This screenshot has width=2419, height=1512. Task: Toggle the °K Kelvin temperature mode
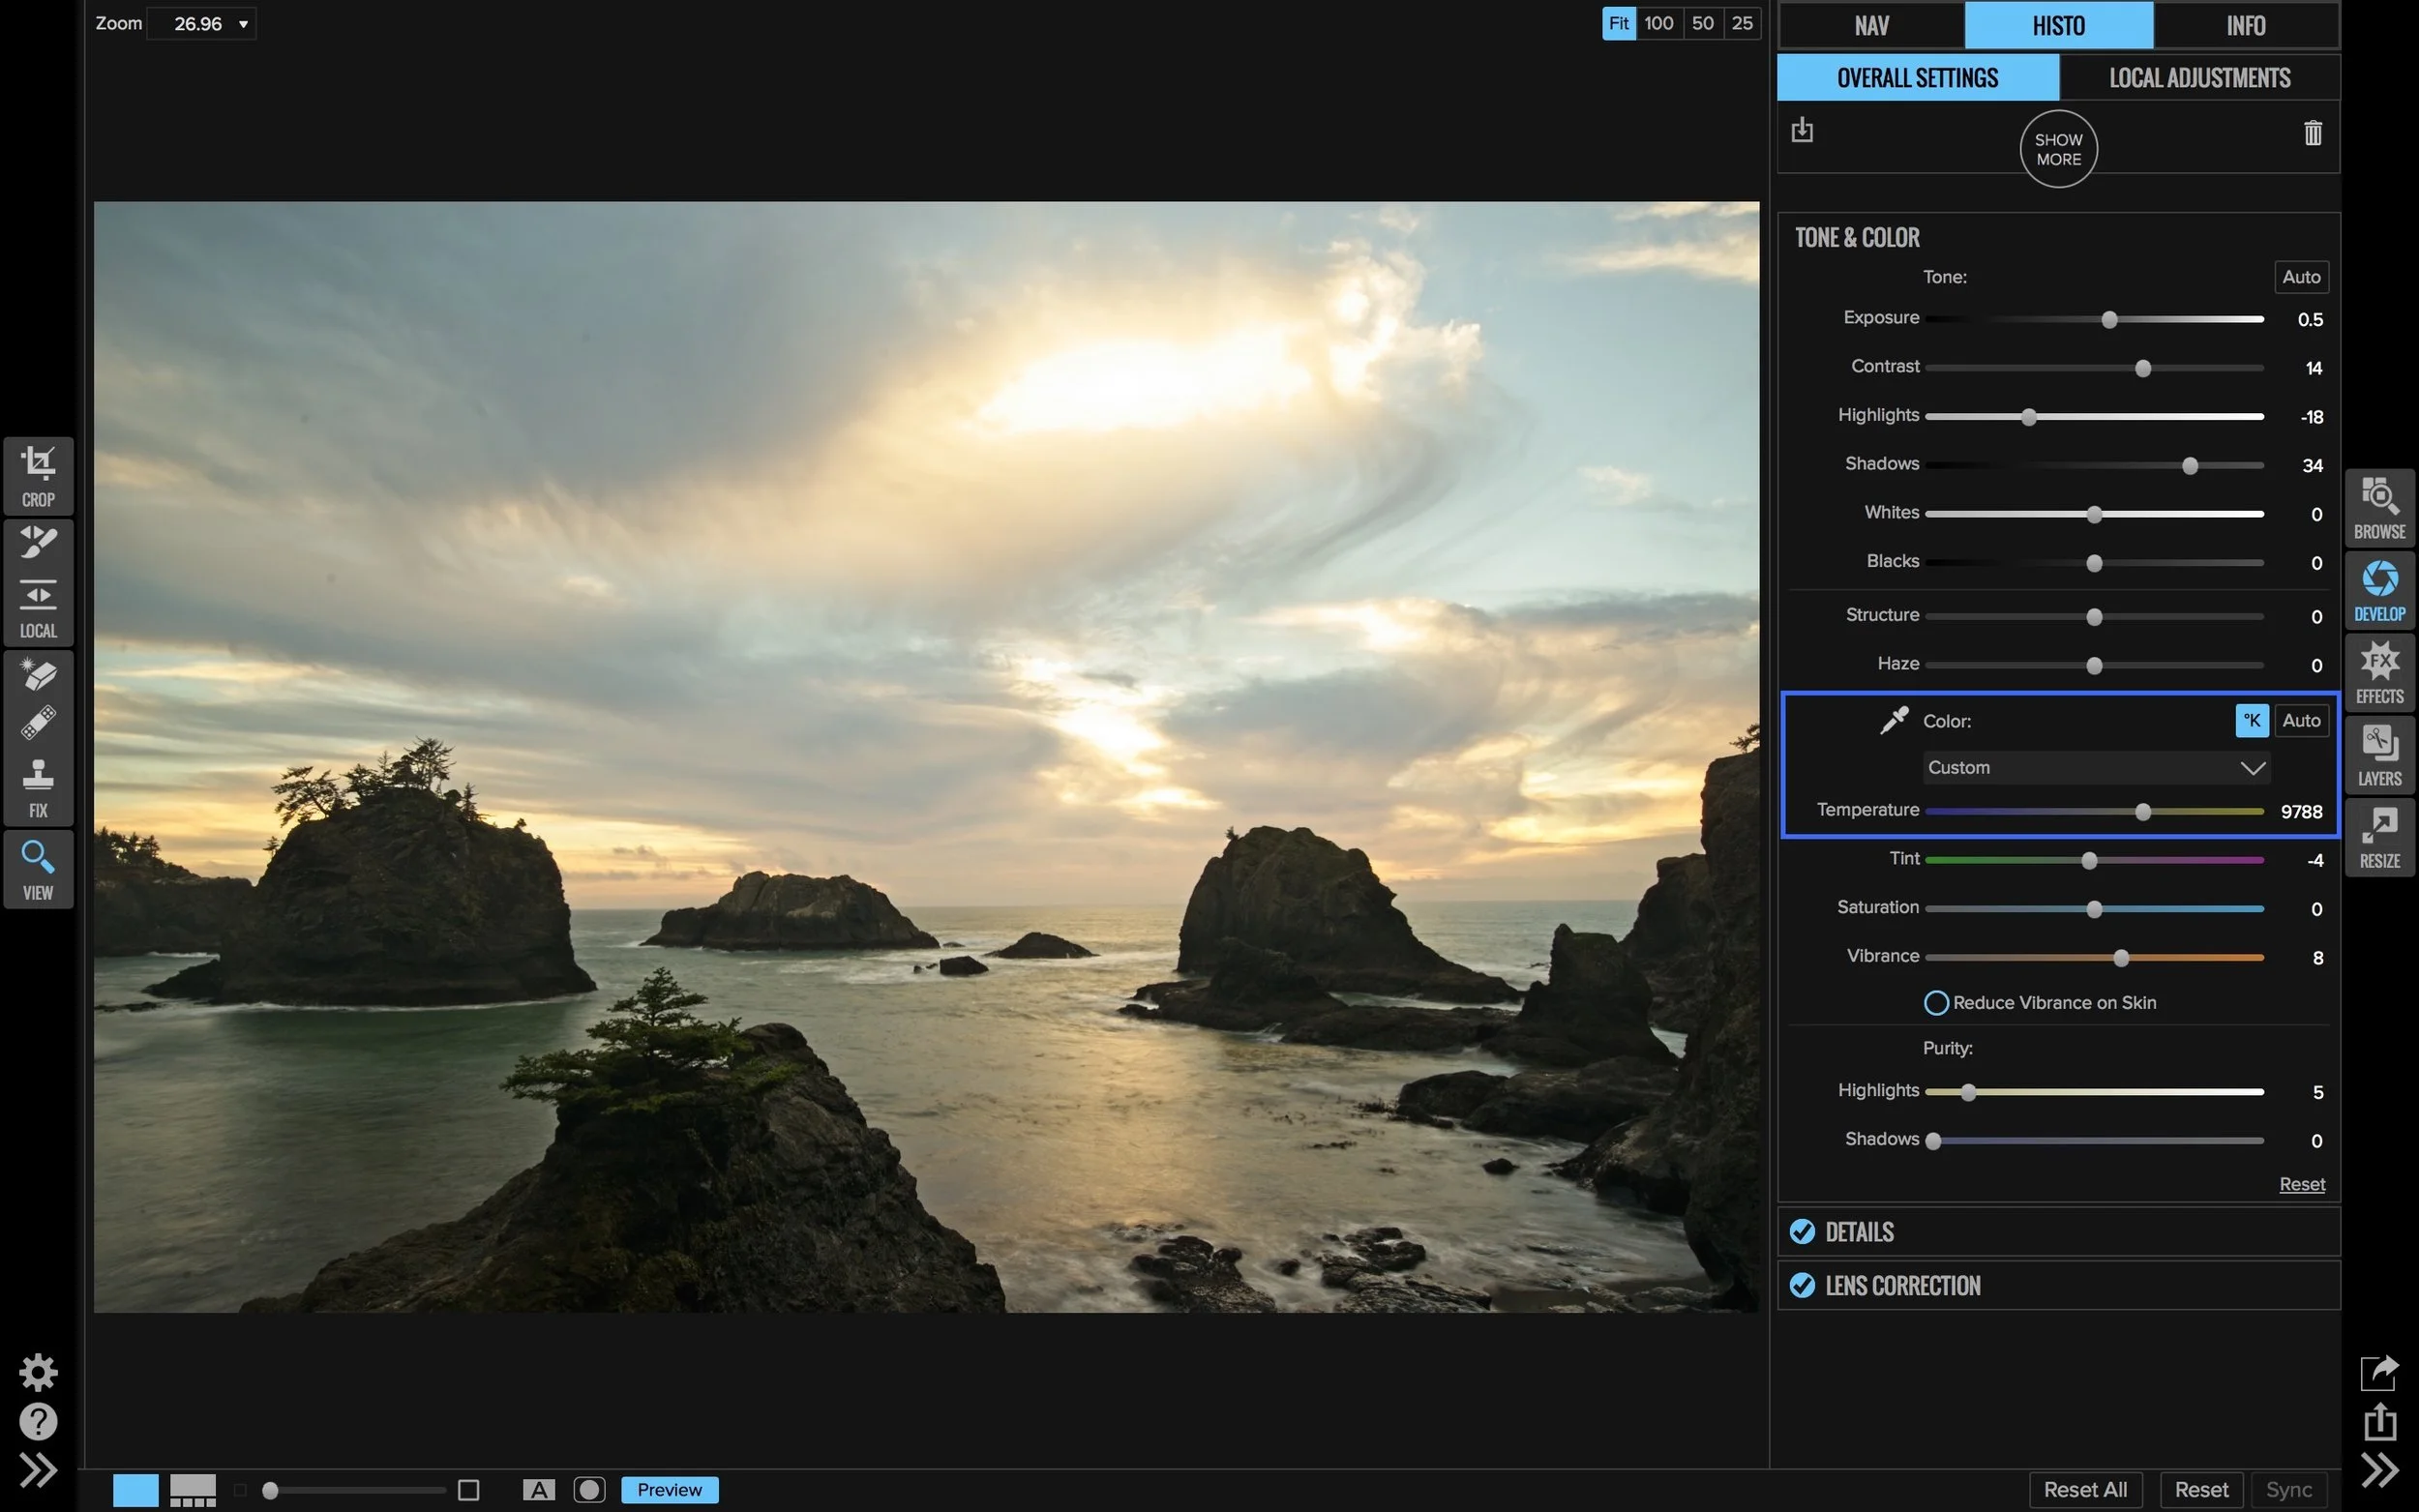click(x=2252, y=720)
